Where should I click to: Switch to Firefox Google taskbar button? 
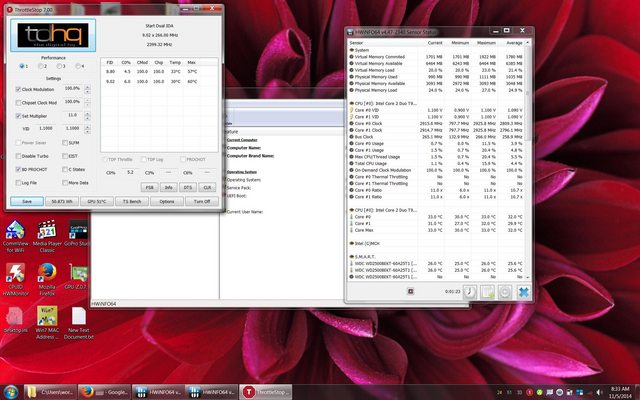[104, 392]
